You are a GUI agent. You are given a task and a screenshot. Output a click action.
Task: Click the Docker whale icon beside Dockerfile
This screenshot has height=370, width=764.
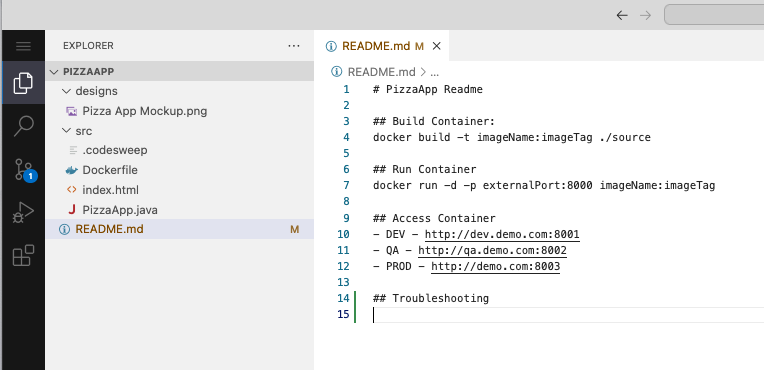point(72,171)
